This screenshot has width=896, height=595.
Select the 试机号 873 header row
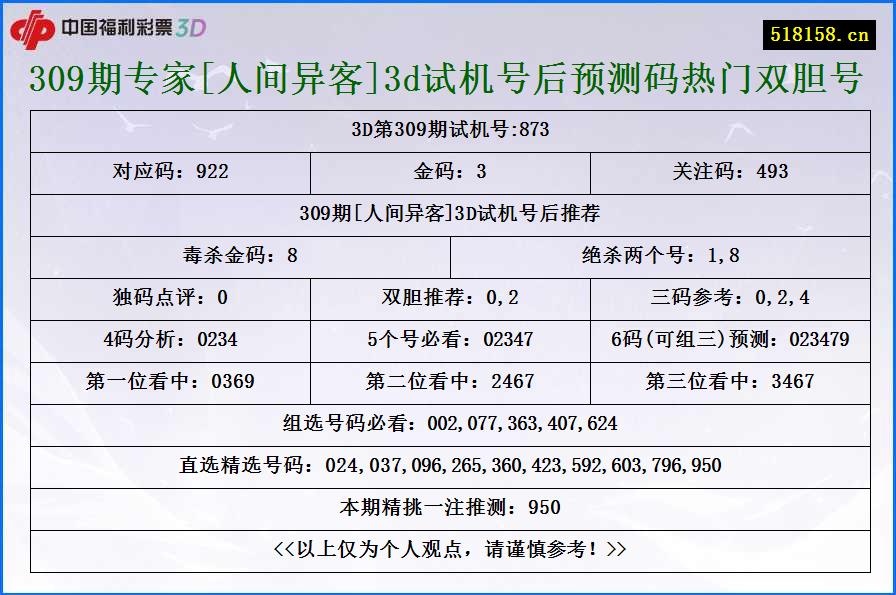[448, 128]
